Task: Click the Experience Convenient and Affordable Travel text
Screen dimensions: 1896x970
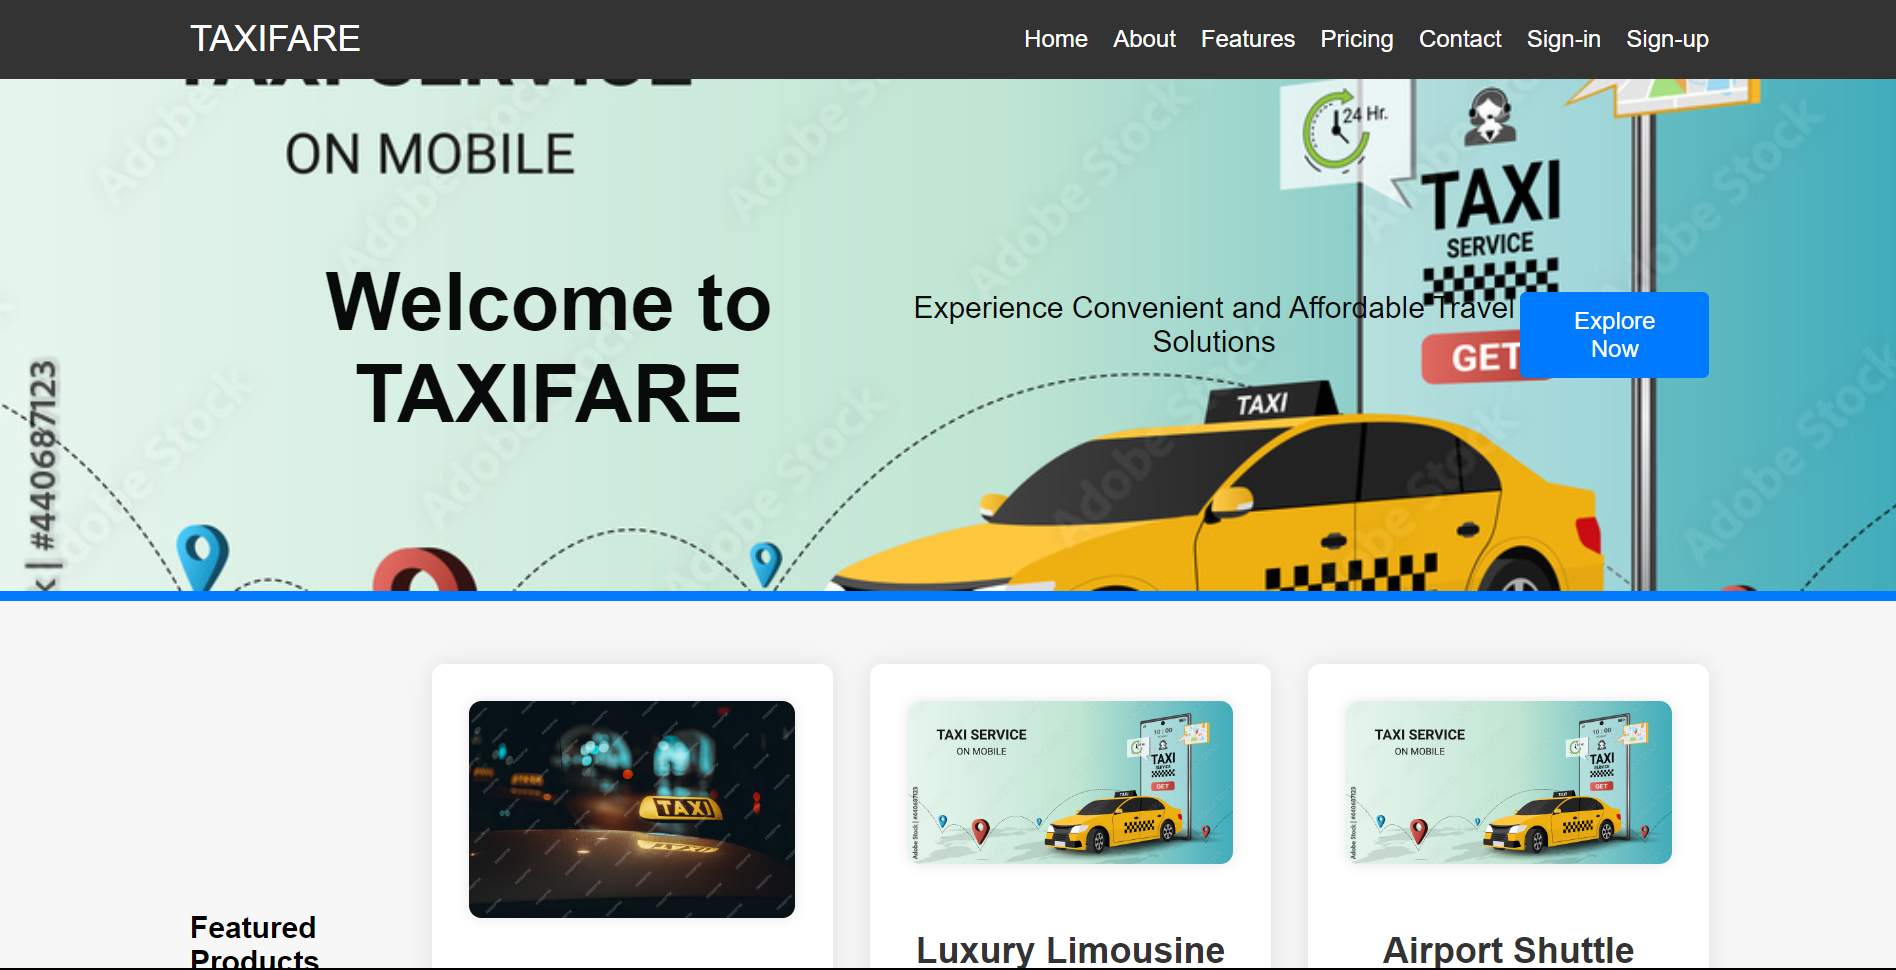Action: click(1214, 324)
